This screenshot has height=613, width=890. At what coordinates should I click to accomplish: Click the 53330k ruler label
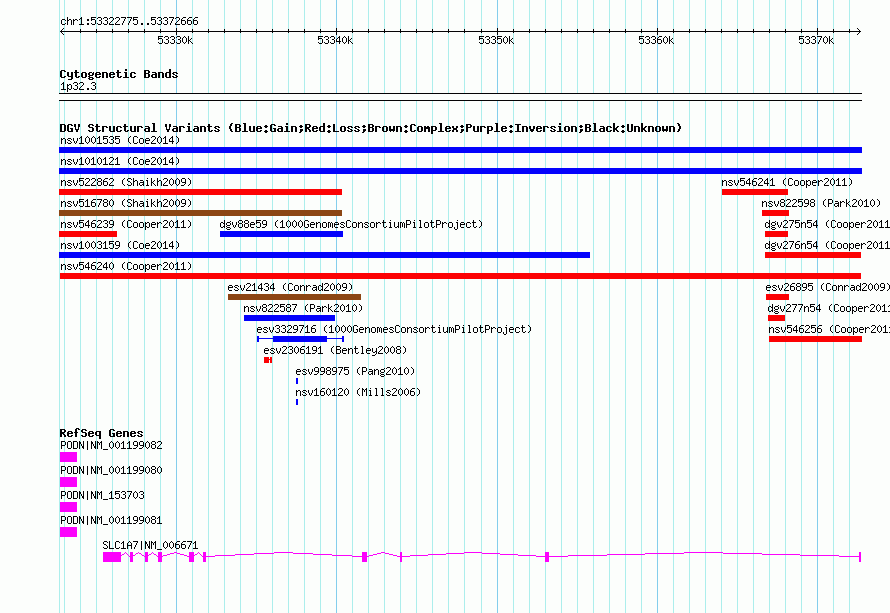coord(175,40)
